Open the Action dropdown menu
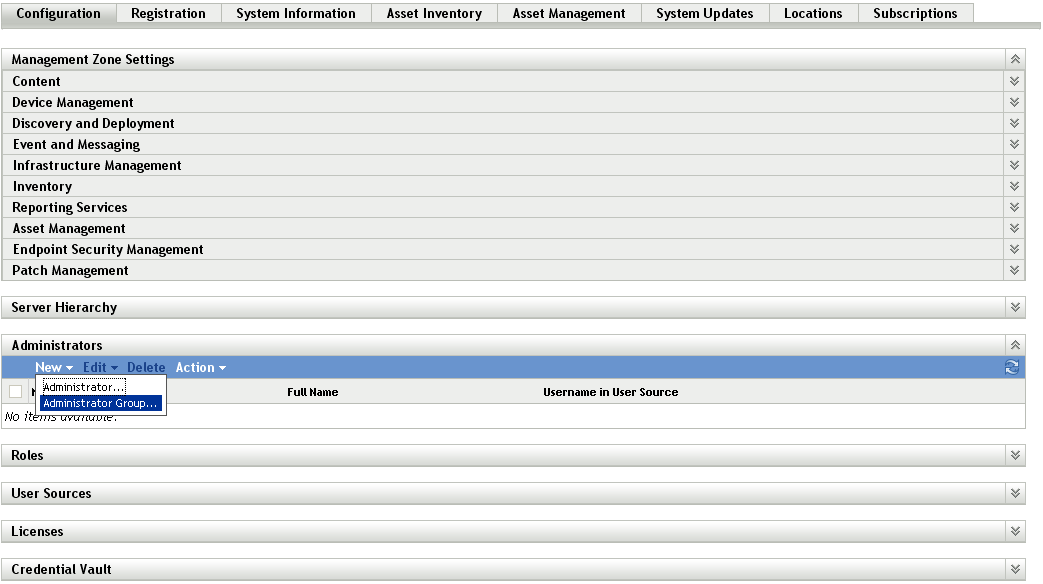This screenshot has width=1043, height=584. 196,367
